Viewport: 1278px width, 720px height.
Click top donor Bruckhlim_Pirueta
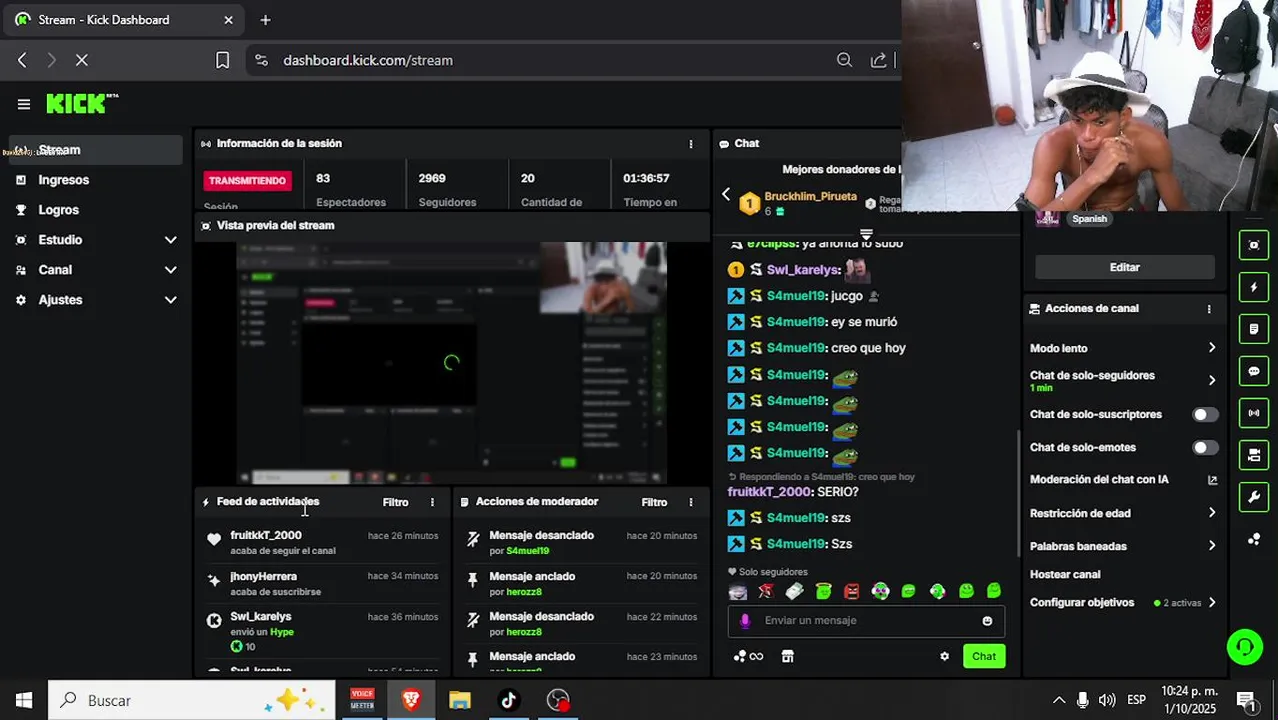(810, 197)
